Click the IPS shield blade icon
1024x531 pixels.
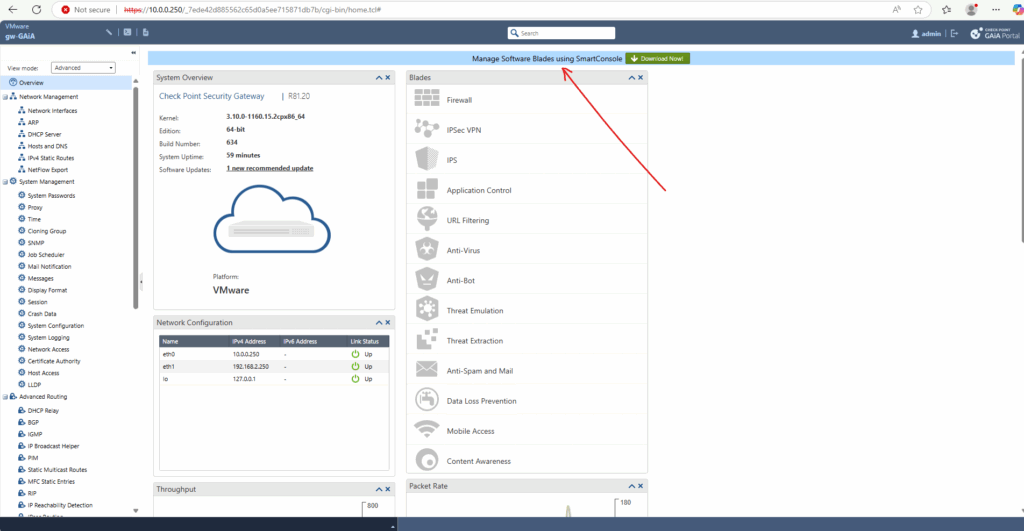click(x=426, y=159)
